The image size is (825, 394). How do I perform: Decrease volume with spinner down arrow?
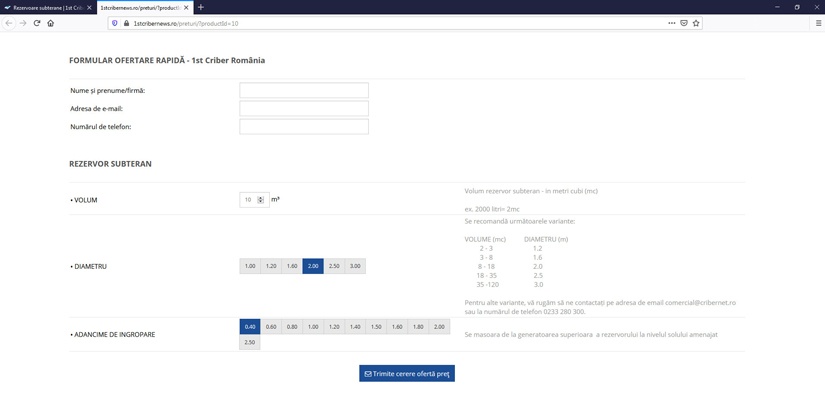[260, 201]
